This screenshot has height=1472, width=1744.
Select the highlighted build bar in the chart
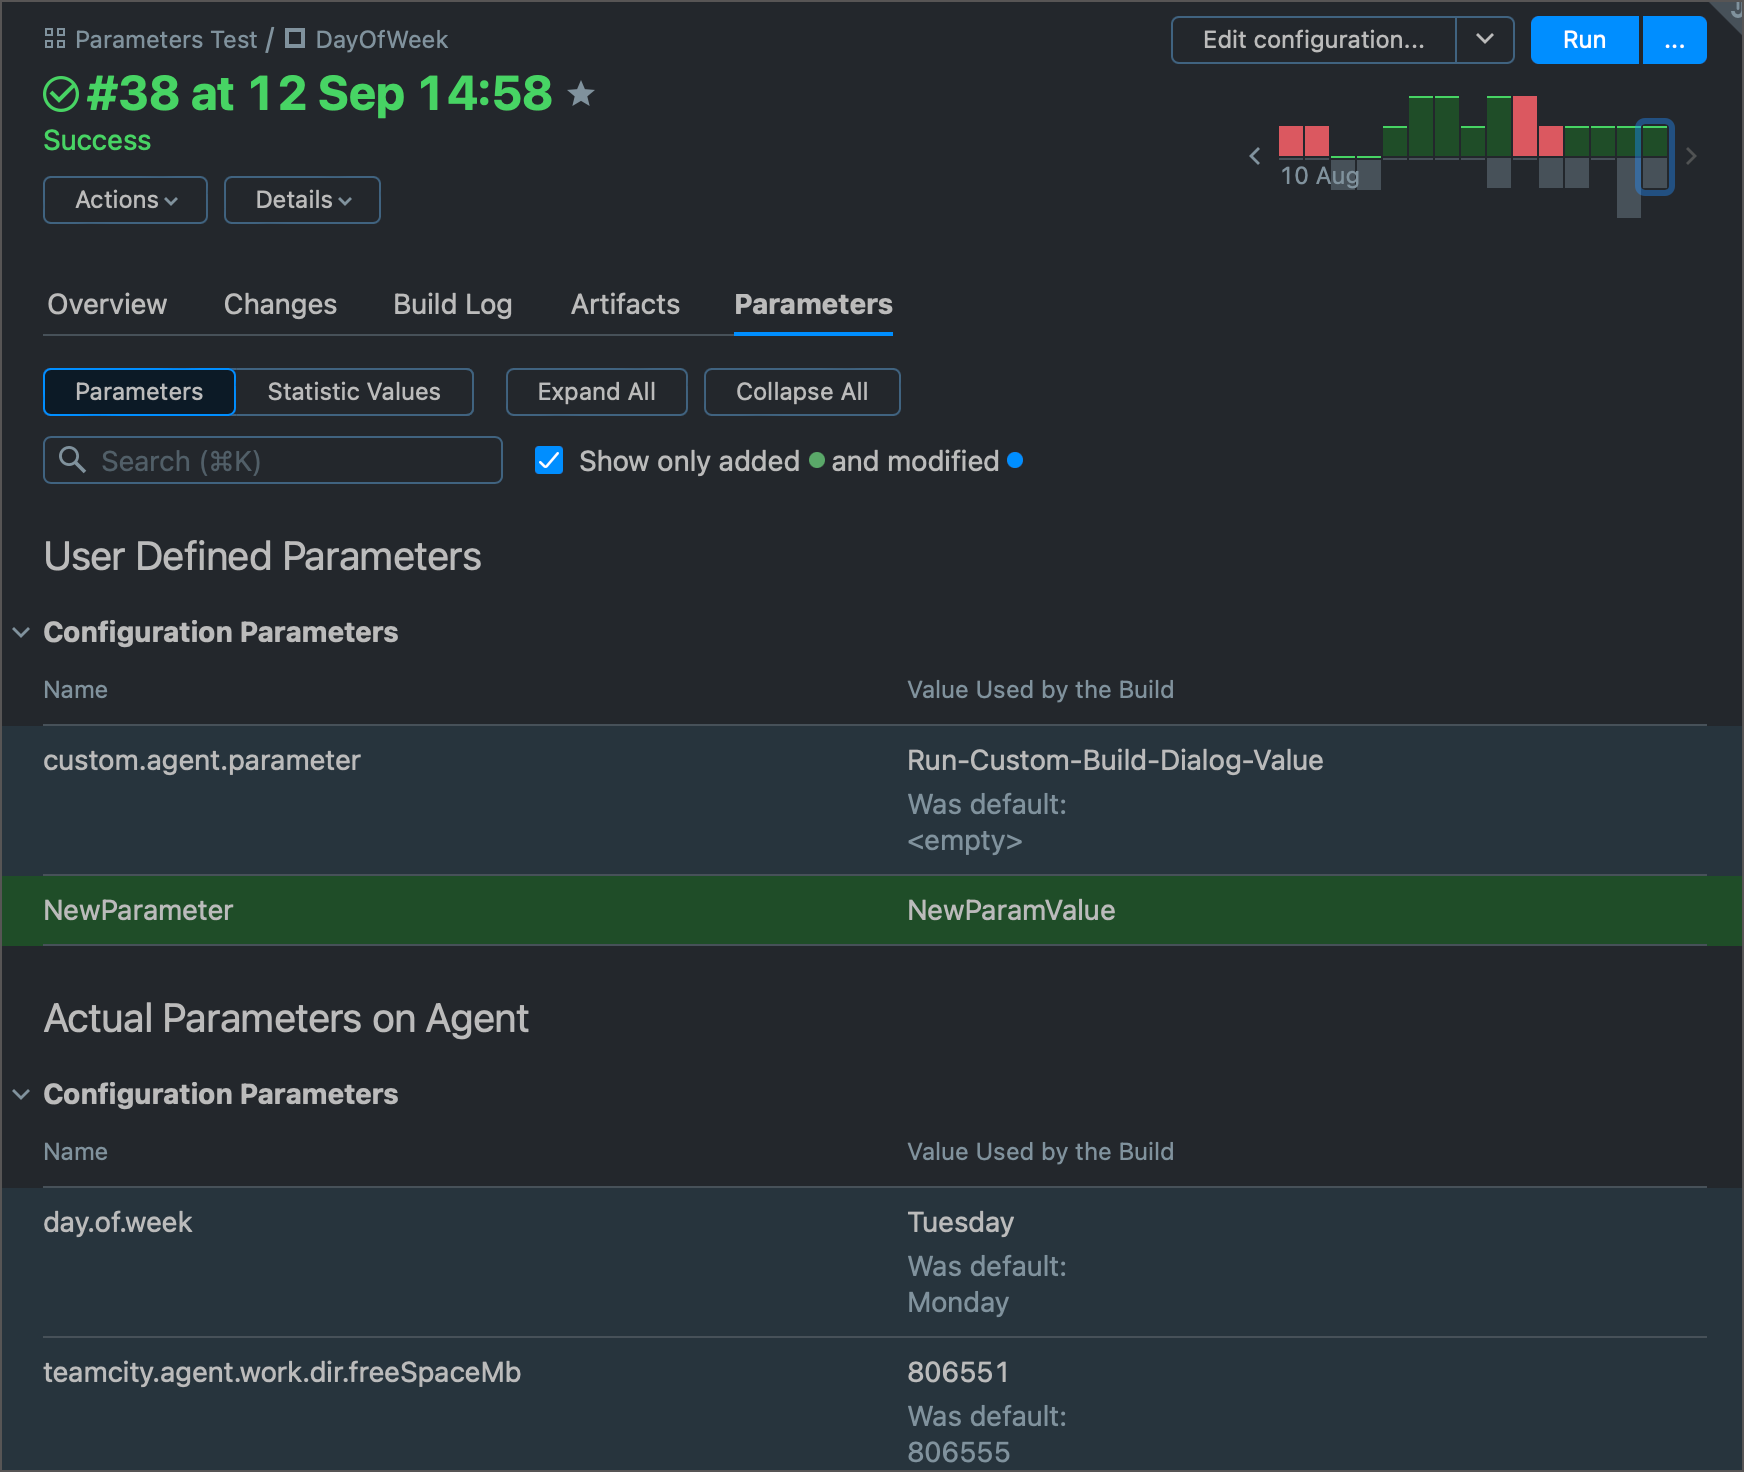pos(1656,155)
